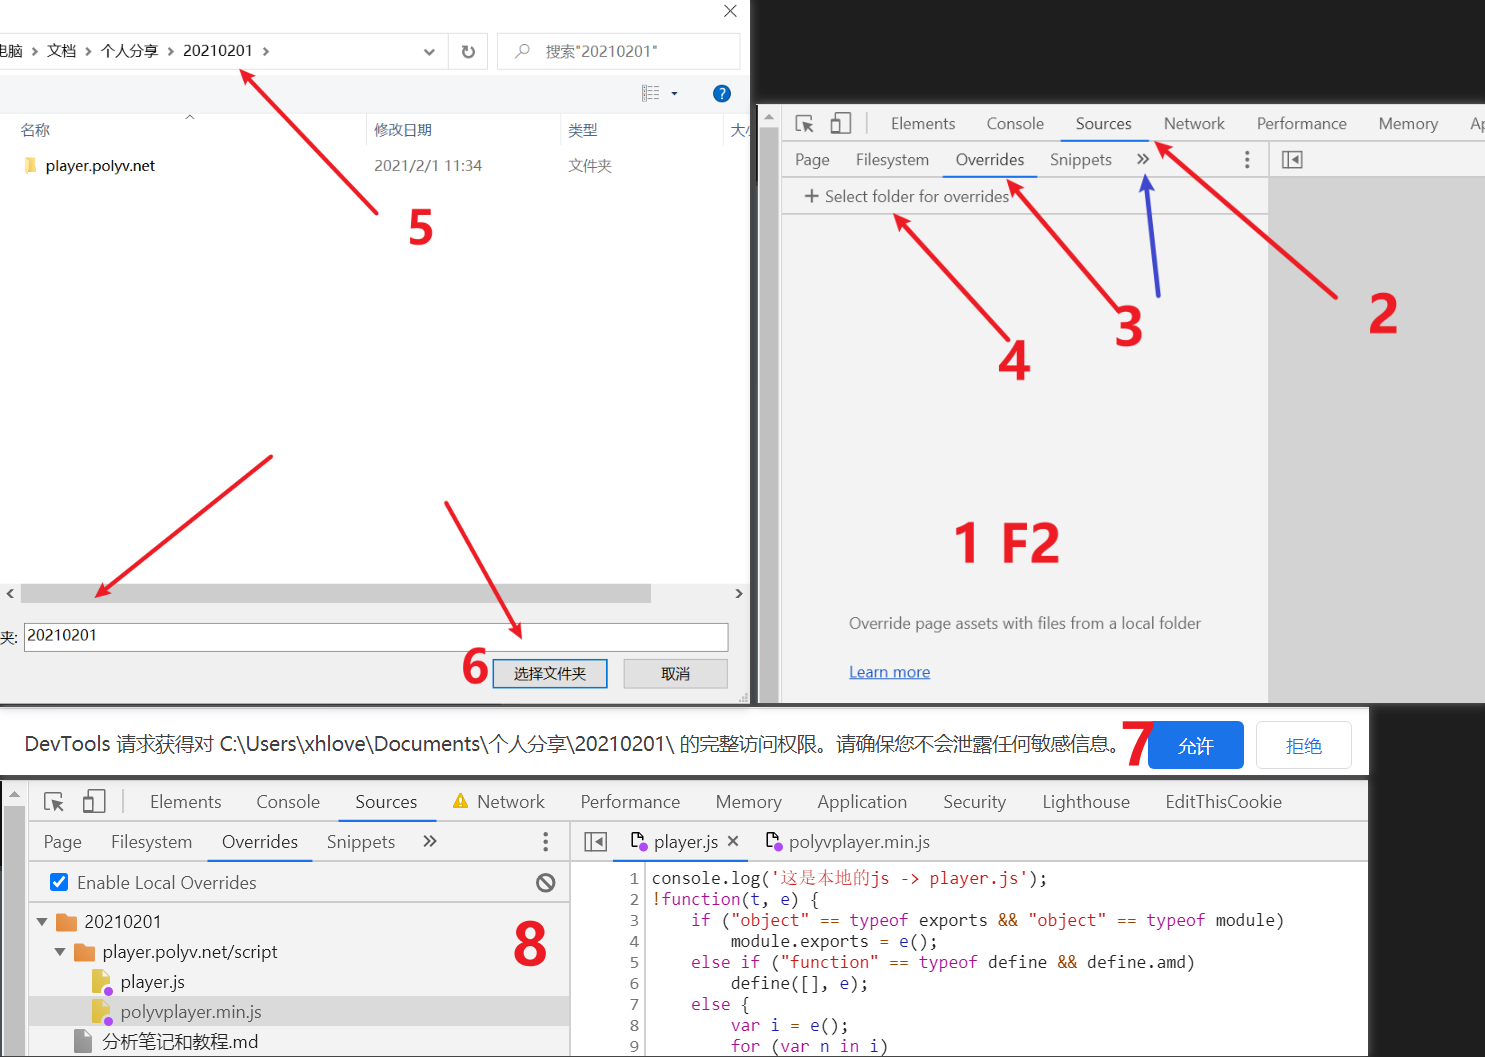The image size is (1485, 1057).
Task: Click the scroll right arrow of file list
Action: [x=739, y=594]
